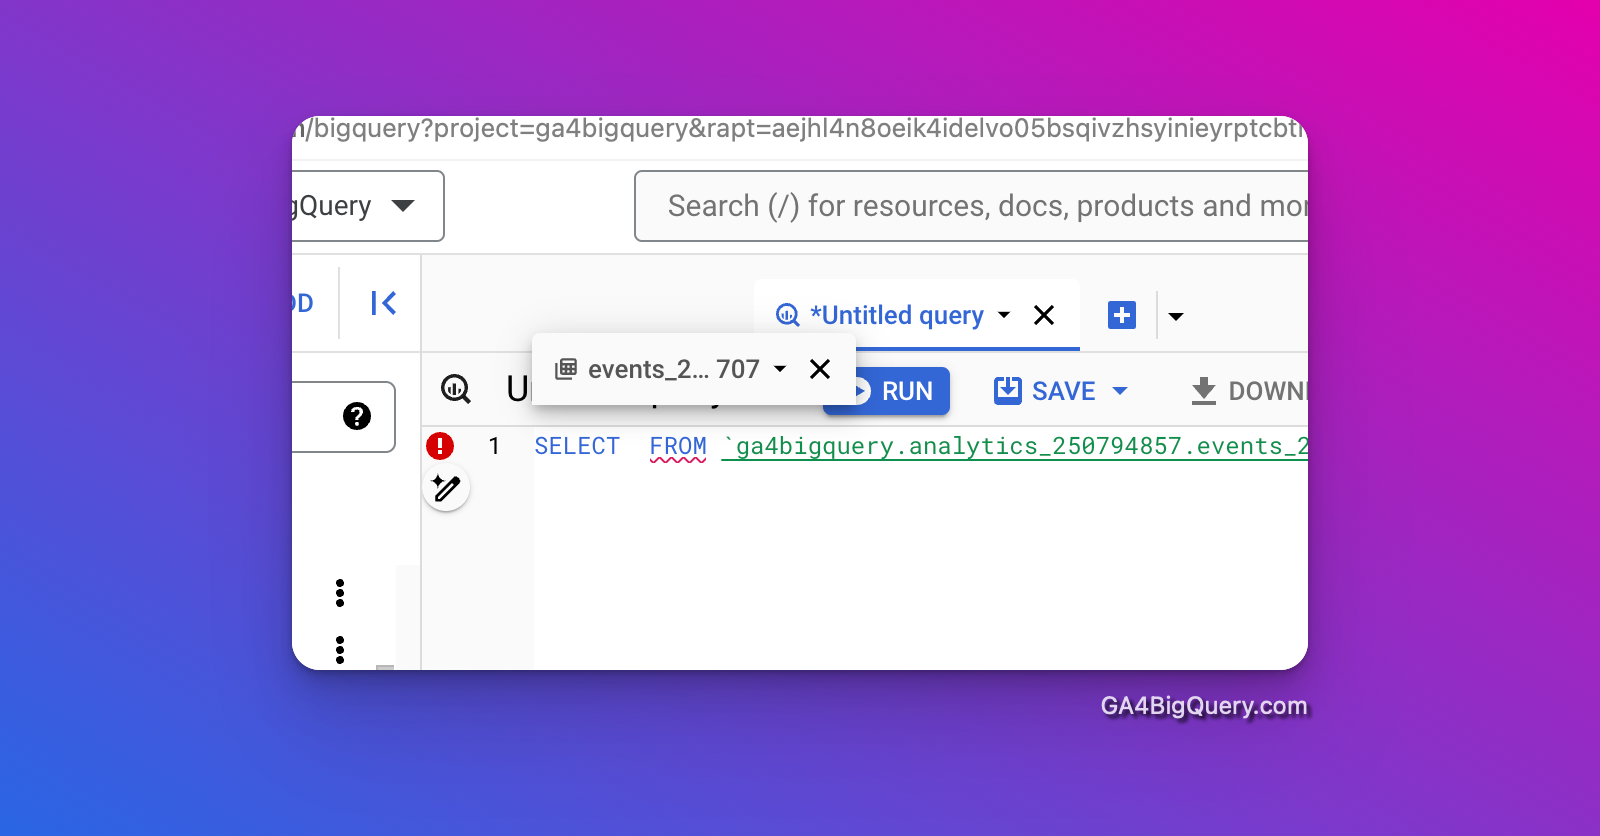Open the Untitled query tab dropdown arrow
This screenshot has height=836, width=1600.
(1004, 315)
